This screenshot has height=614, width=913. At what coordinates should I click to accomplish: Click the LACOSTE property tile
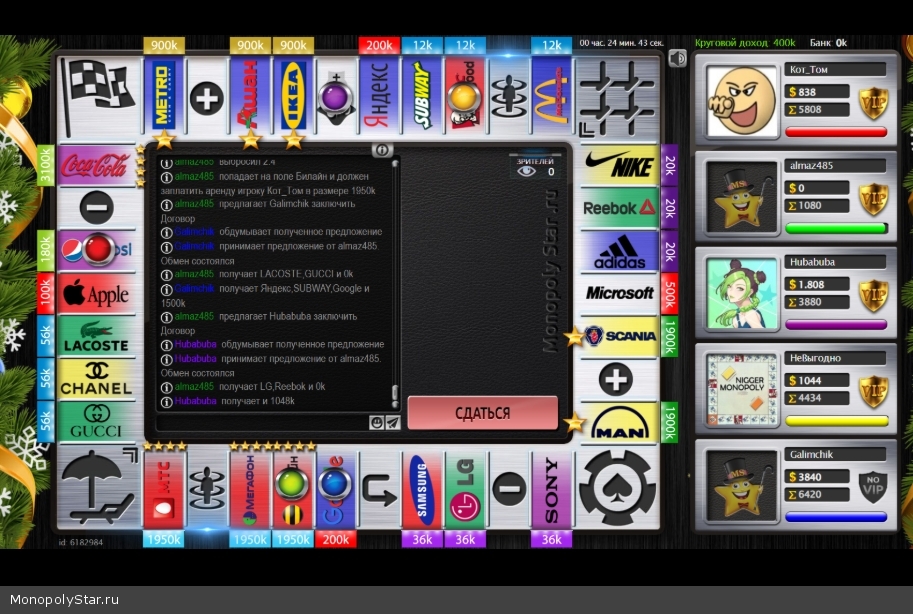click(x=97, y=336)
